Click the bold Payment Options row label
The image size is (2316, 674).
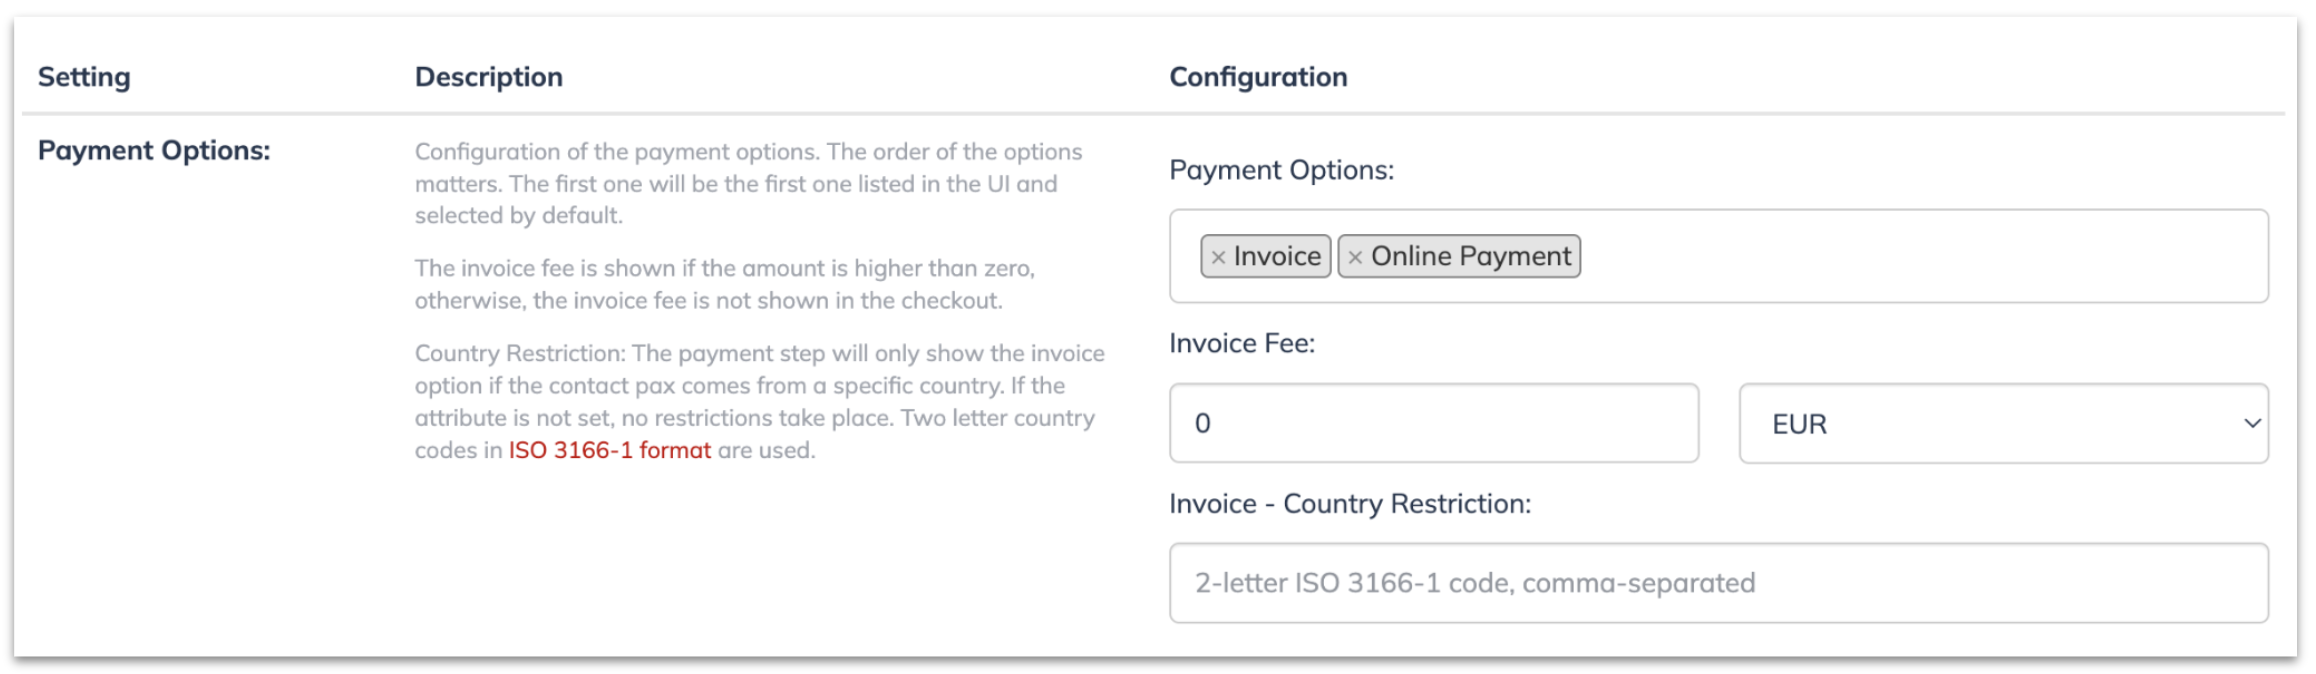tap(154, 150)
